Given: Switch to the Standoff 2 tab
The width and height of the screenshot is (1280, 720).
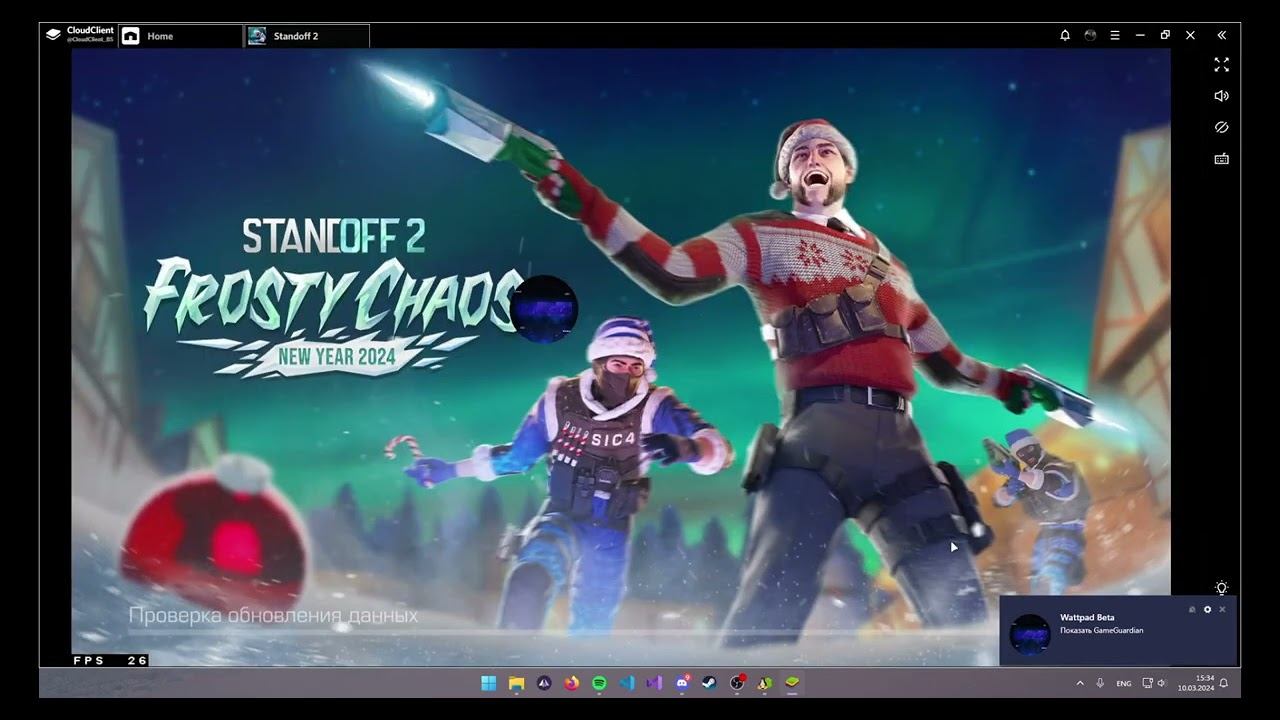Looking at the screenshot, I should point(307,36).
